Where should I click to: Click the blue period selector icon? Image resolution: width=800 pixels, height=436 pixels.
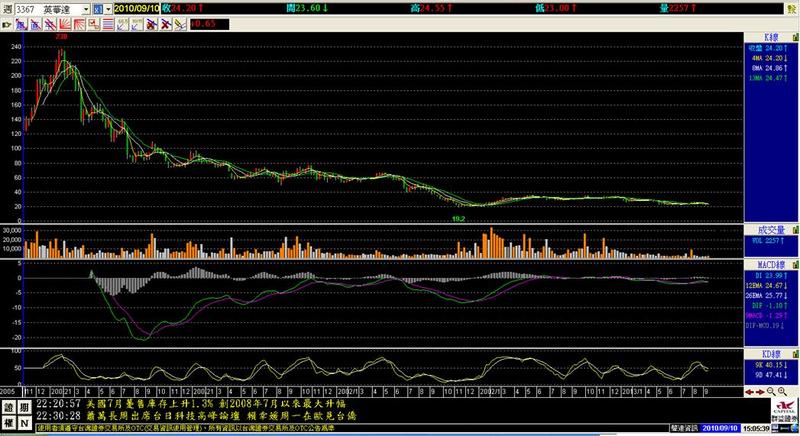(98, 9)
